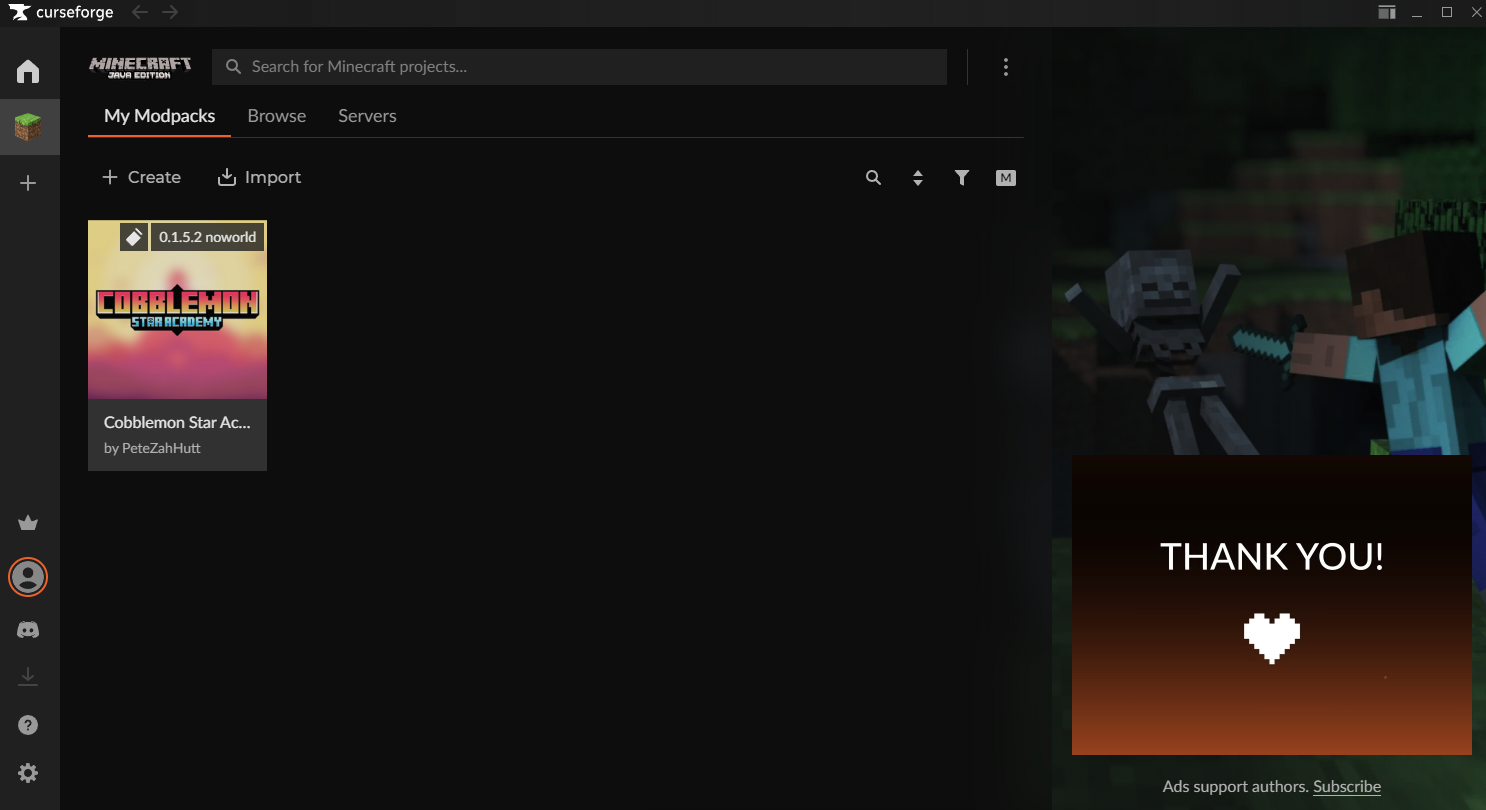The height and width of the screenshot is (810, 1486).
Task: Open the three-dot more options menu
Action: point(1005,67)
